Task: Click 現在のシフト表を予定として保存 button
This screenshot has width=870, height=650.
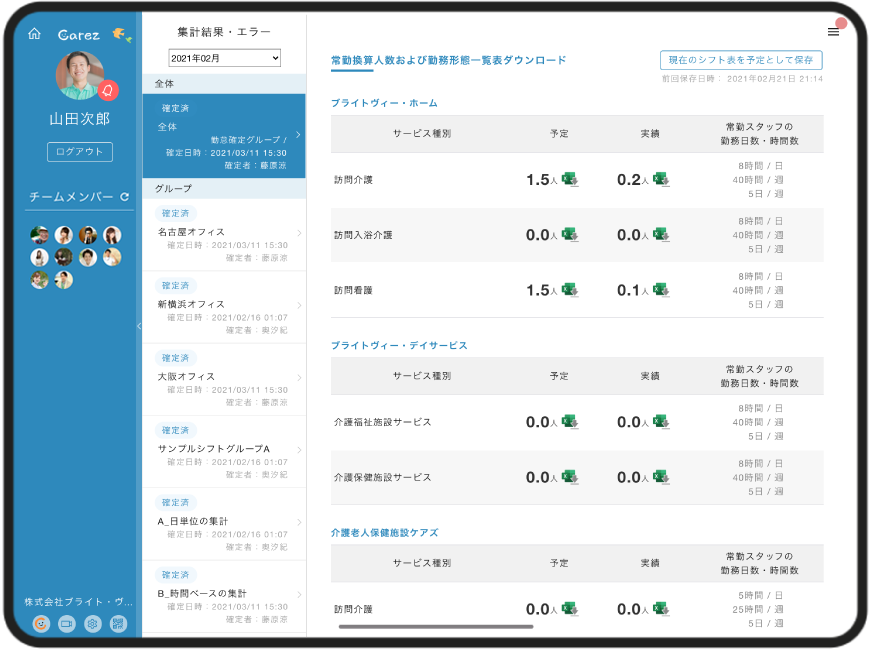Action: click(x=740, y=60)
